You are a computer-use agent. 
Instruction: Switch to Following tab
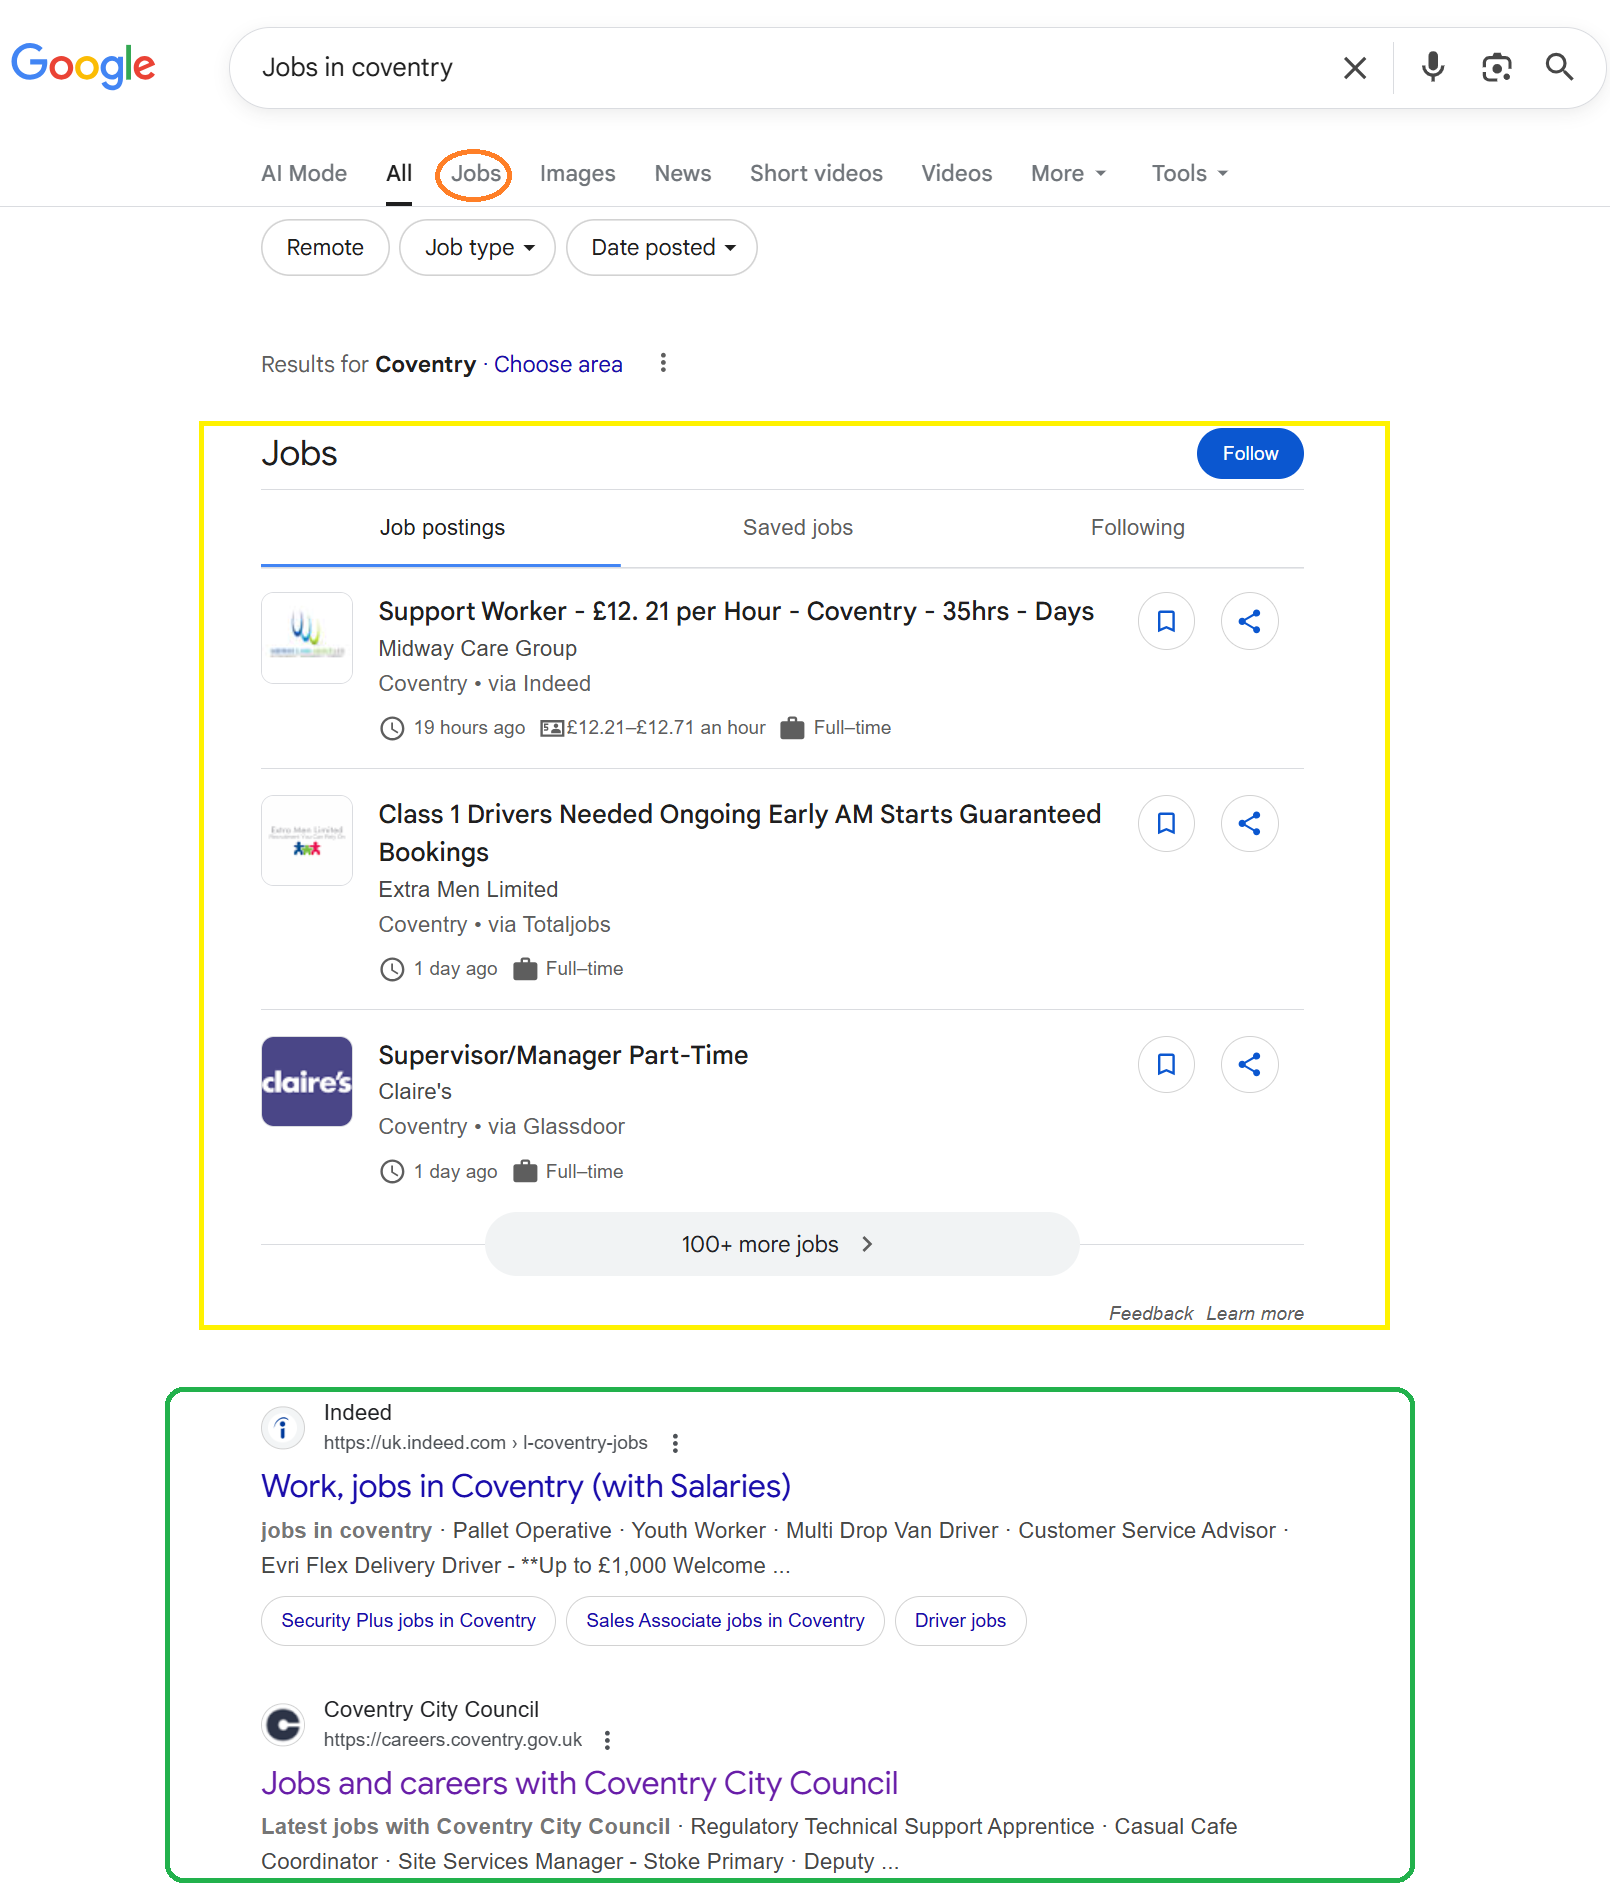(x=1137, y=528)
